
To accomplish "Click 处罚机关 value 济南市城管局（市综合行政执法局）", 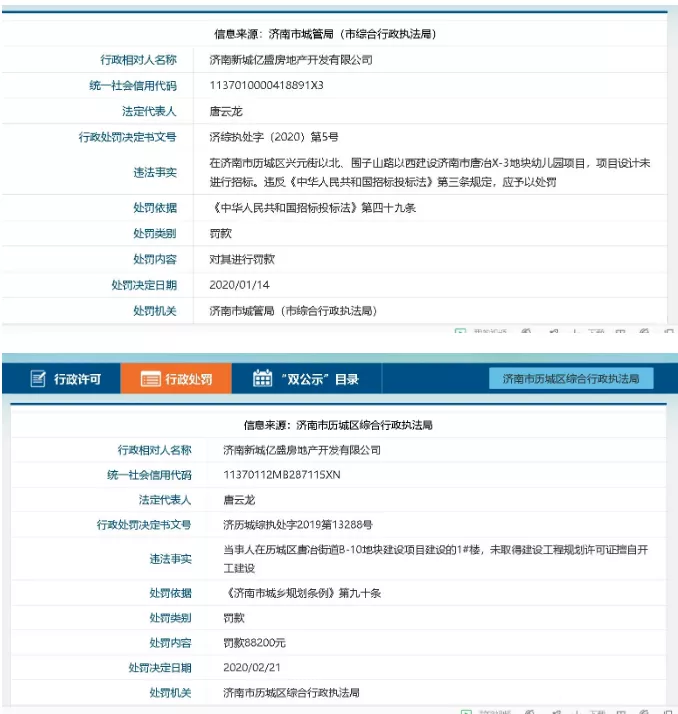I will [293, 311].
